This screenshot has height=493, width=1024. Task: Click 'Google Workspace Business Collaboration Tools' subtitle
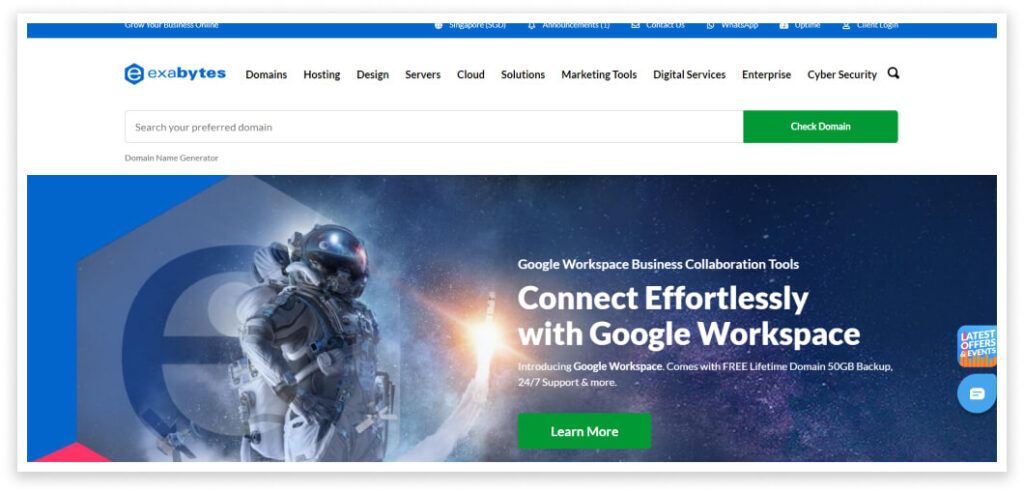click(658, 264)
